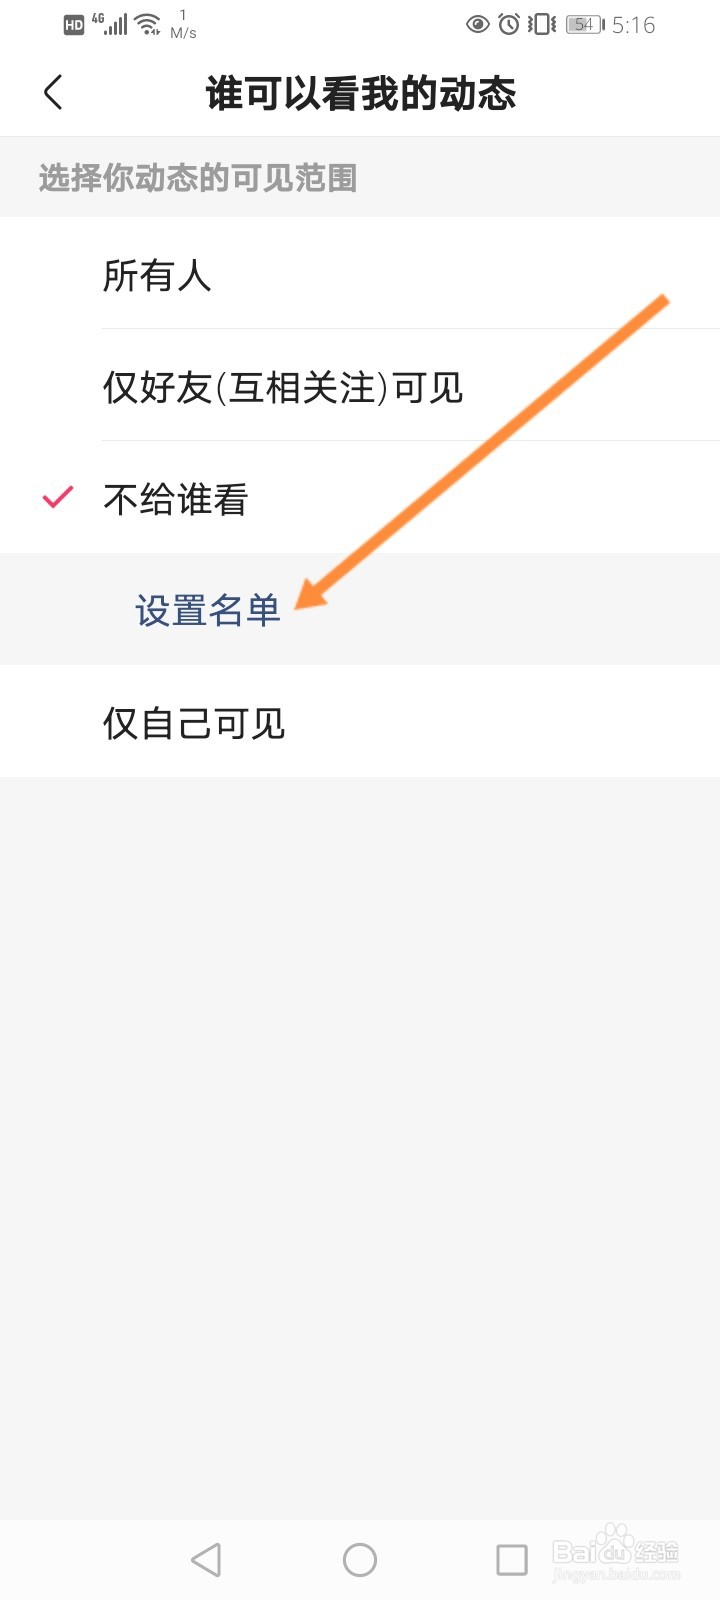Tap the back arrow icon
The image size is (720, 1600).
(54, 93)
